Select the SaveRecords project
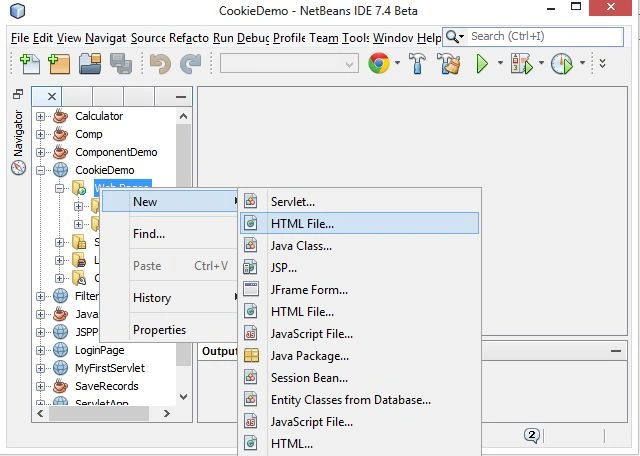 pos(107,386)
